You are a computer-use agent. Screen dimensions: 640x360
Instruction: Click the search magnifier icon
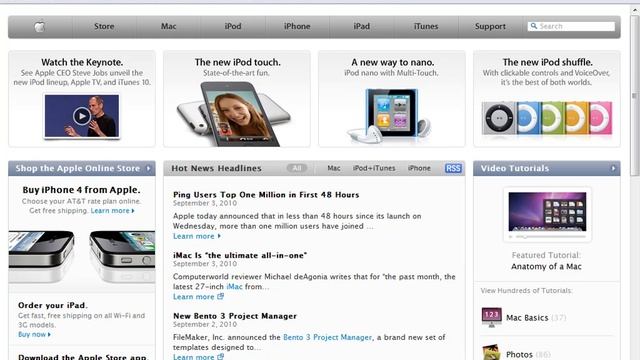(533, 26)
